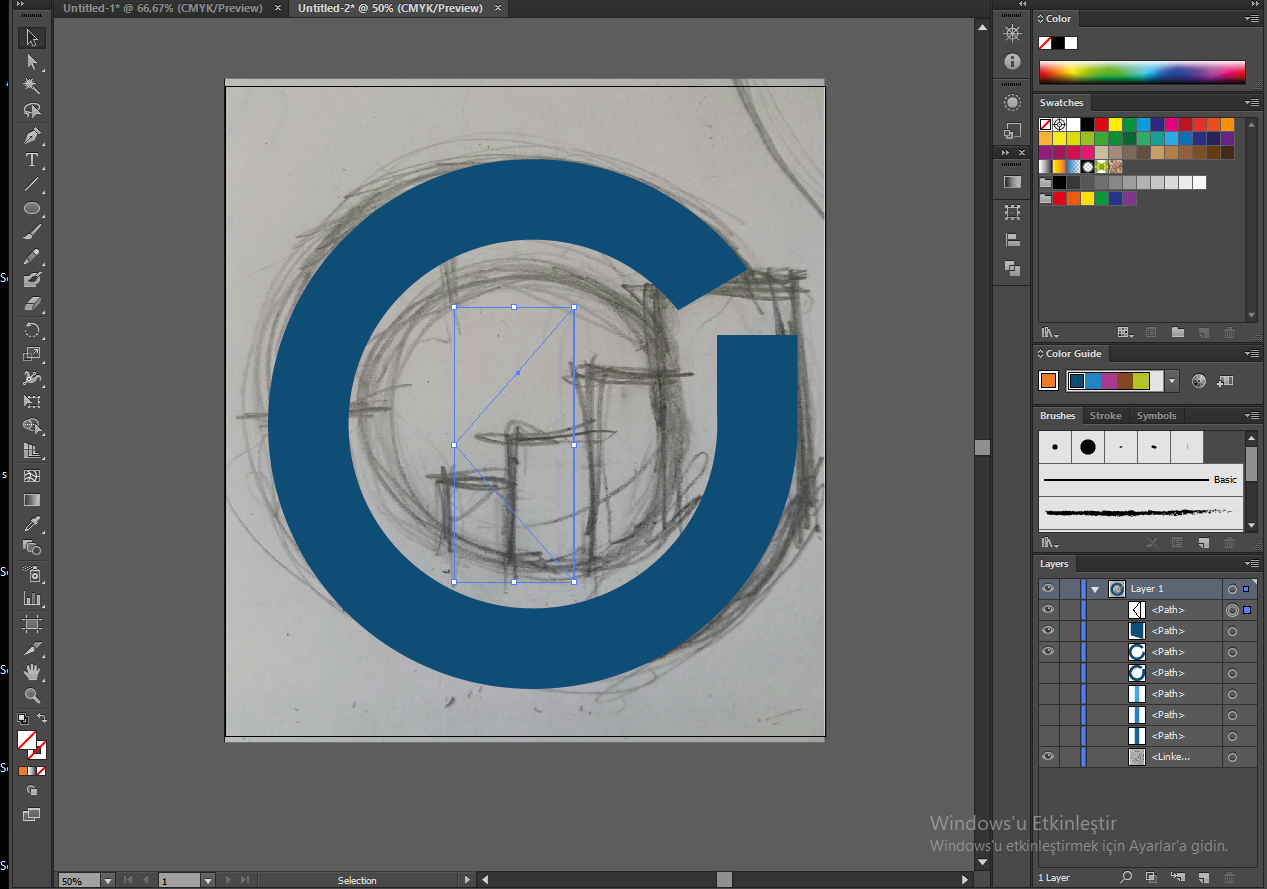Screen dimensions: 1267x889
Task: Select the Line Segment tool
Action: click(x=32, y=184)
